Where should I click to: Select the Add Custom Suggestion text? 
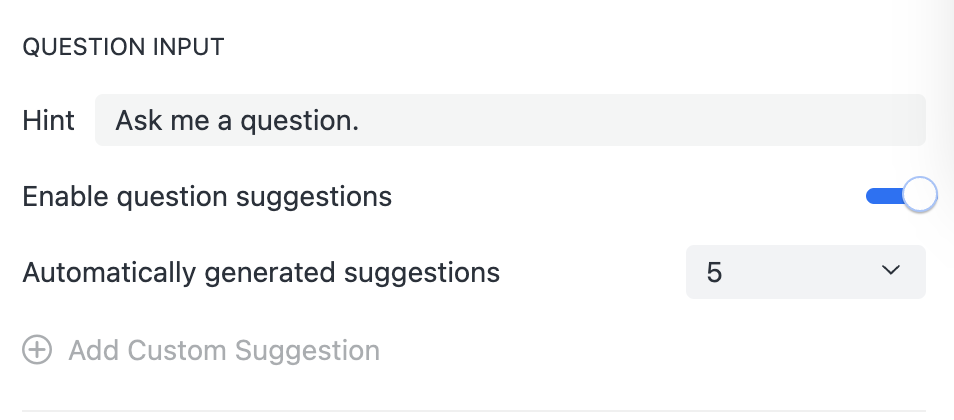[224, 350]
